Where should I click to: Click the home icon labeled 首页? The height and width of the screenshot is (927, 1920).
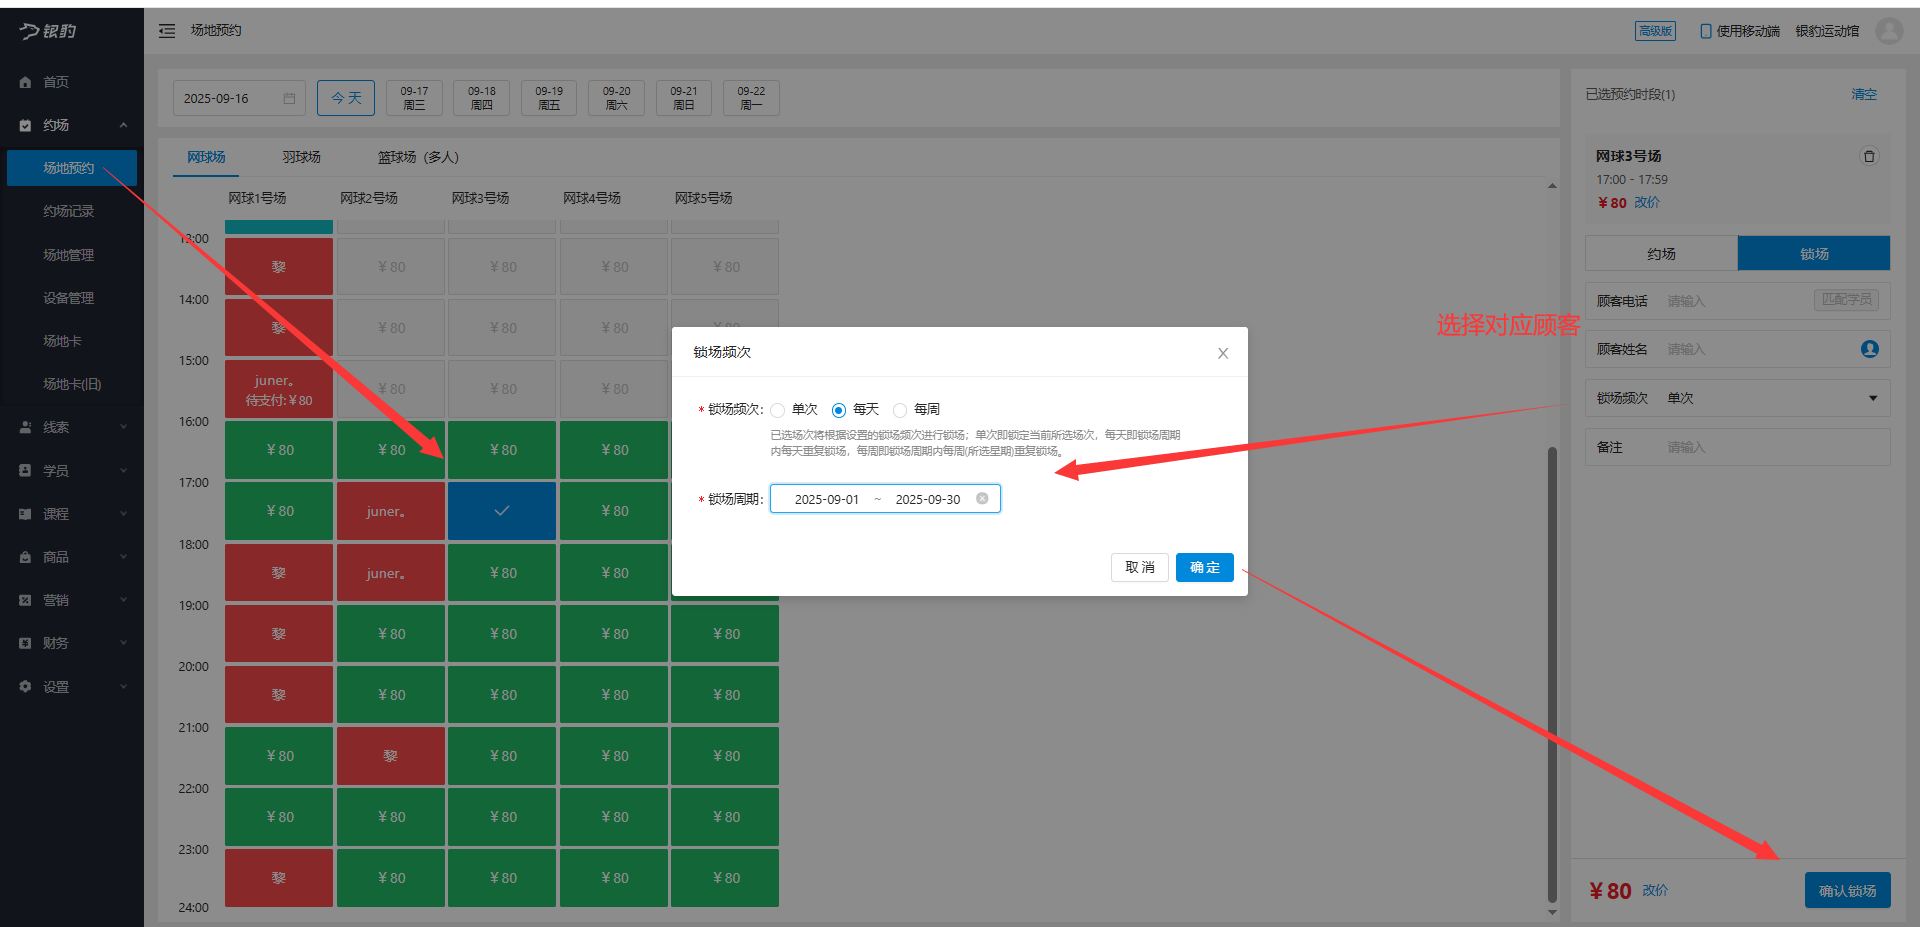click(x=26, y=82)
